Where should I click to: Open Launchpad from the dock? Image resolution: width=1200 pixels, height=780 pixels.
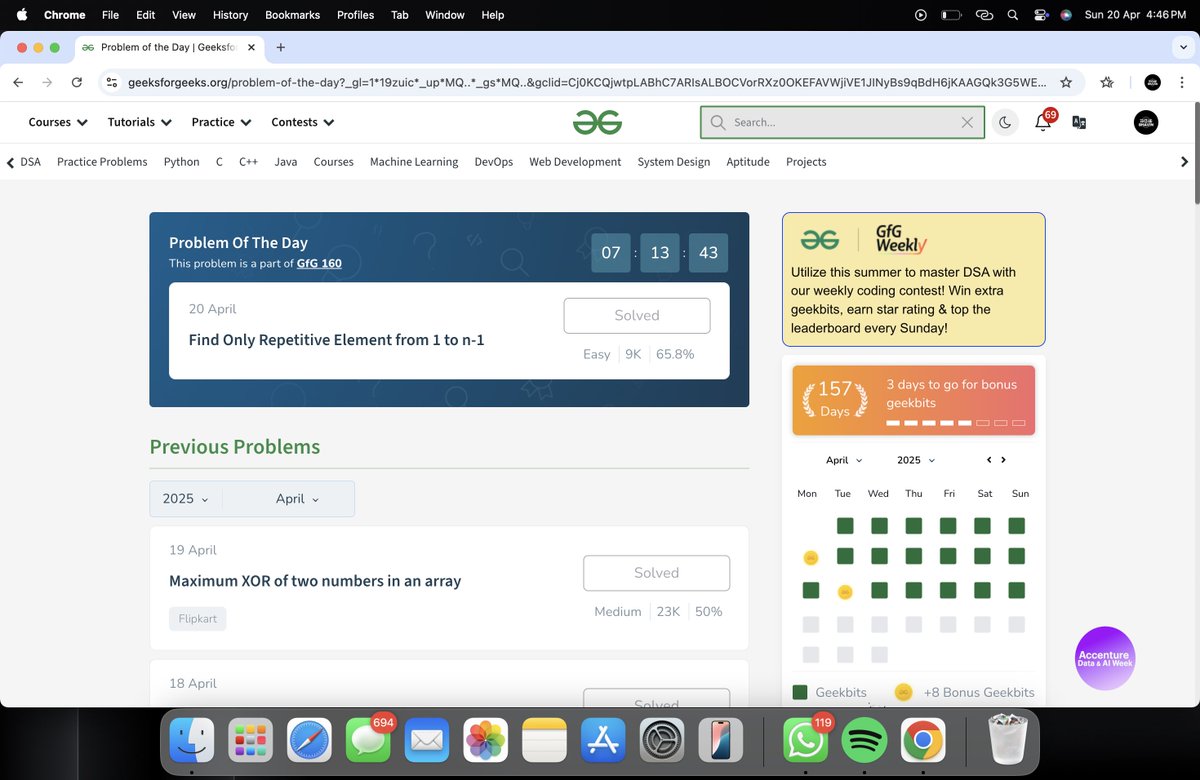point(249,742)
